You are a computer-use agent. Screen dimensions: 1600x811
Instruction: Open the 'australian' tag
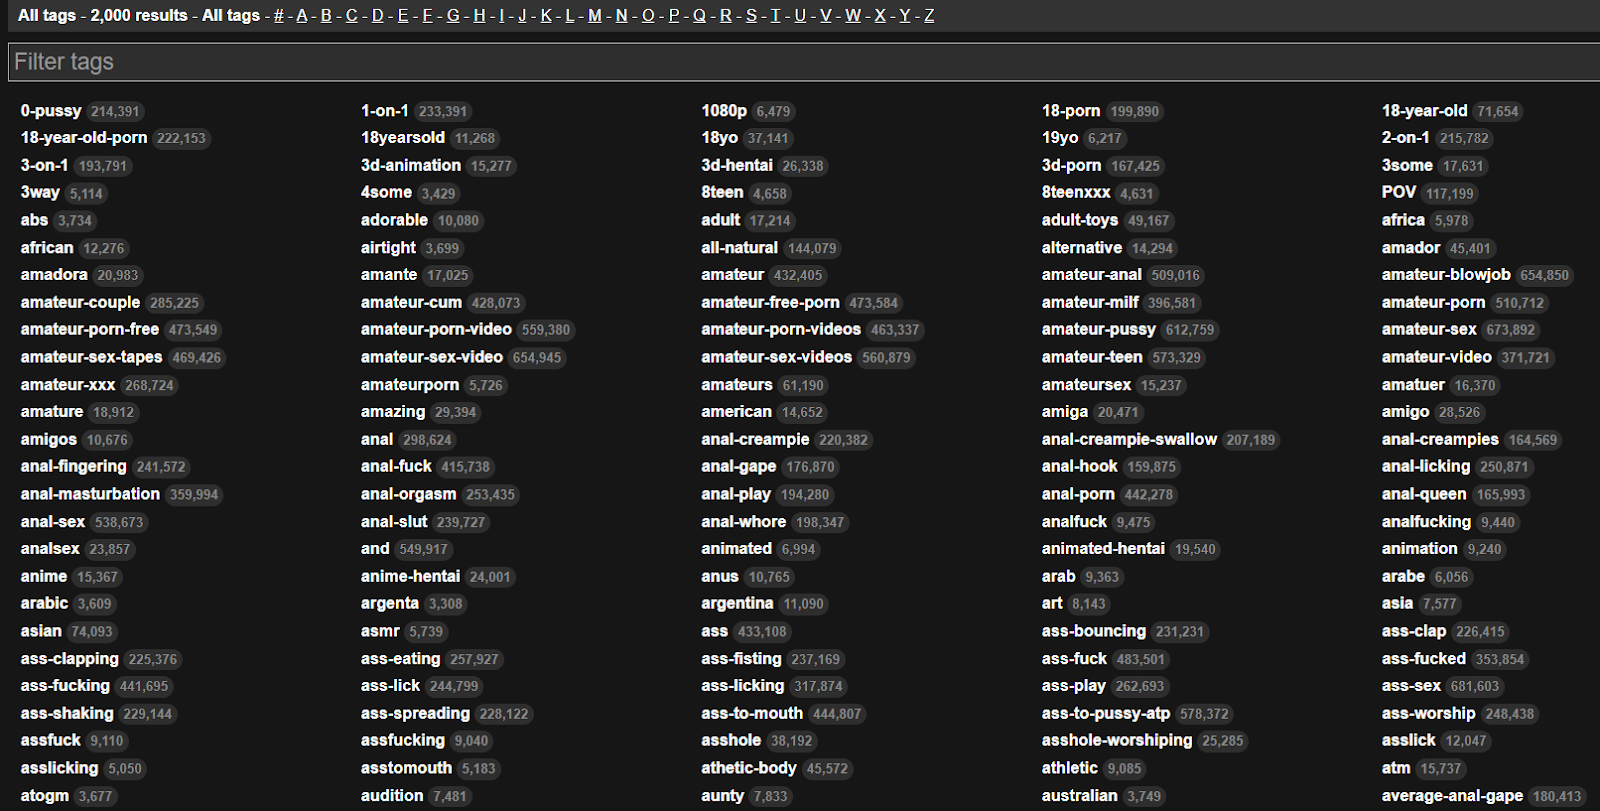(1080, 796)
